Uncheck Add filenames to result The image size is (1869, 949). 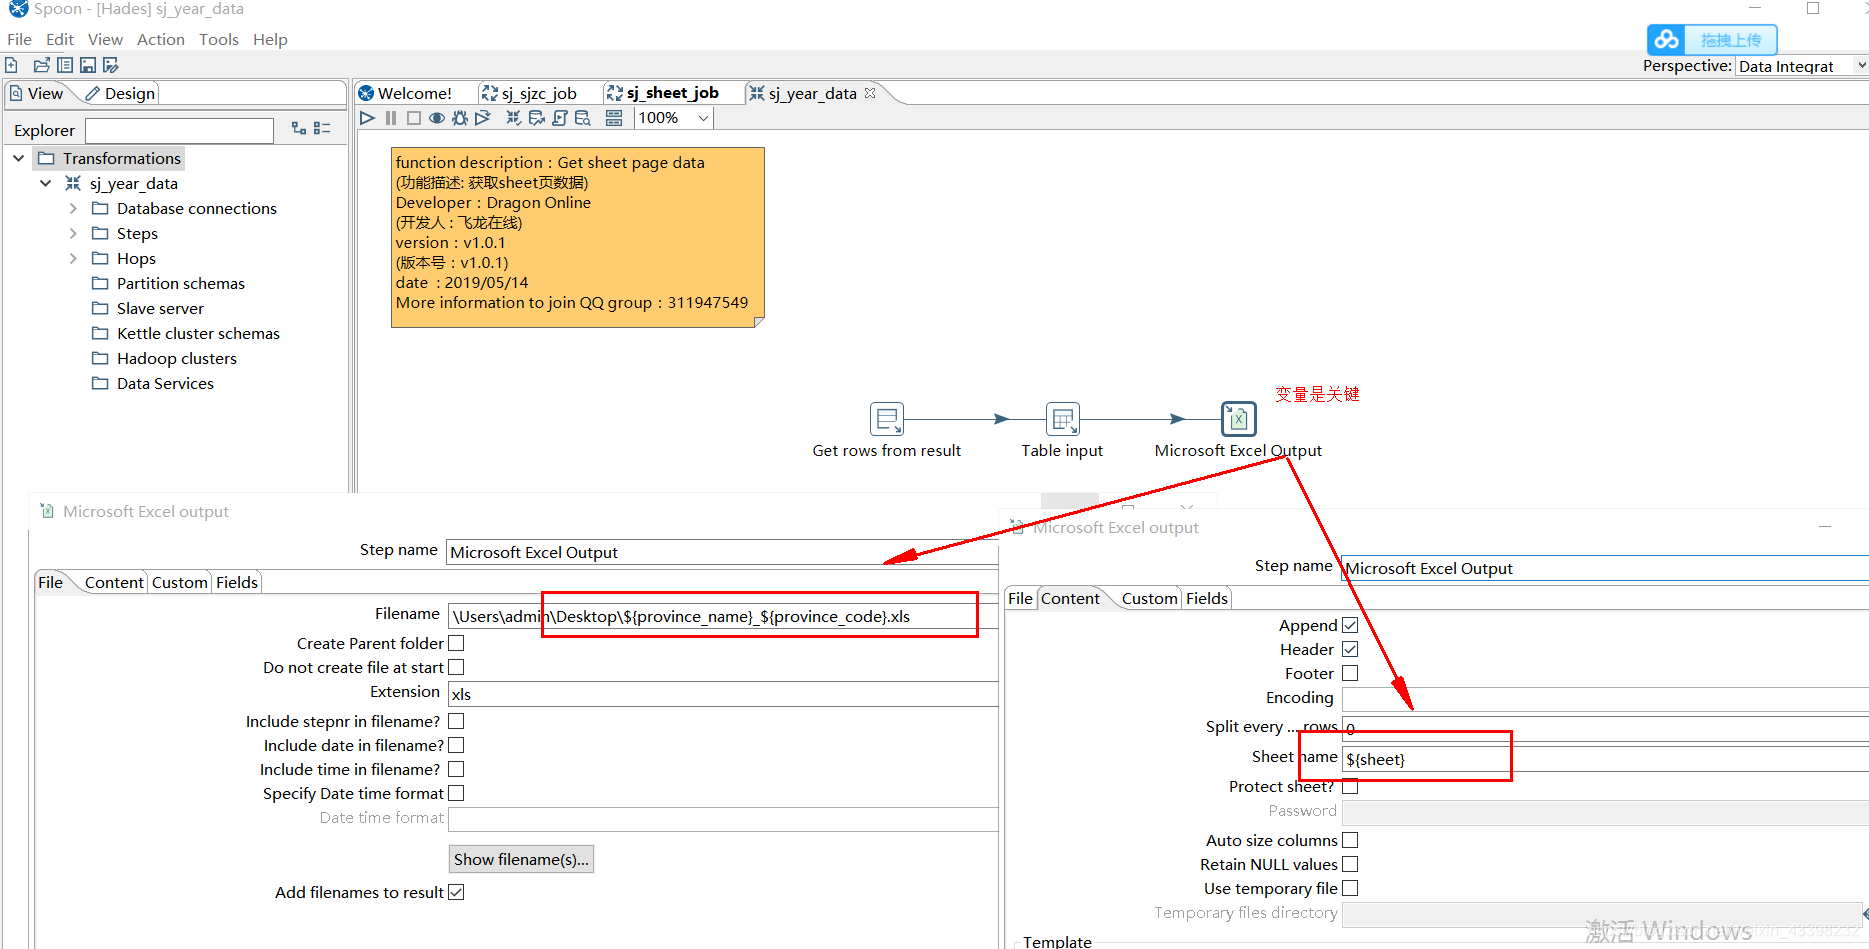point(456,892)
